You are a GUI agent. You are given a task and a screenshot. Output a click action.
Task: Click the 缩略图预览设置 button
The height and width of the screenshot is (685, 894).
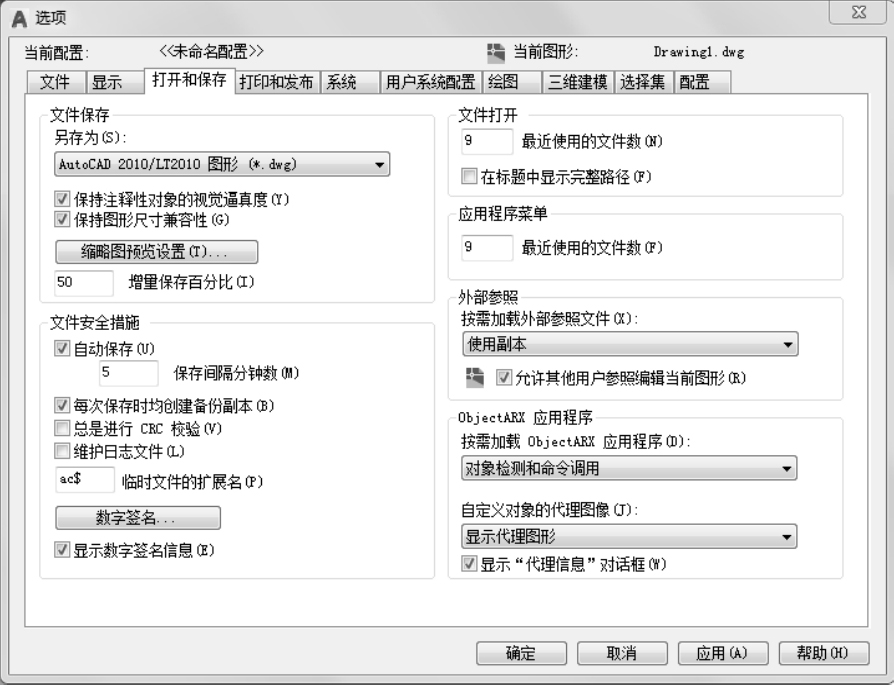tap(157, 252)
